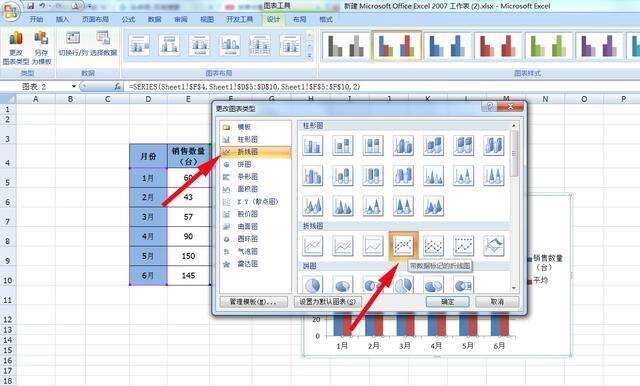Click the Office button orb

point(11,12)
